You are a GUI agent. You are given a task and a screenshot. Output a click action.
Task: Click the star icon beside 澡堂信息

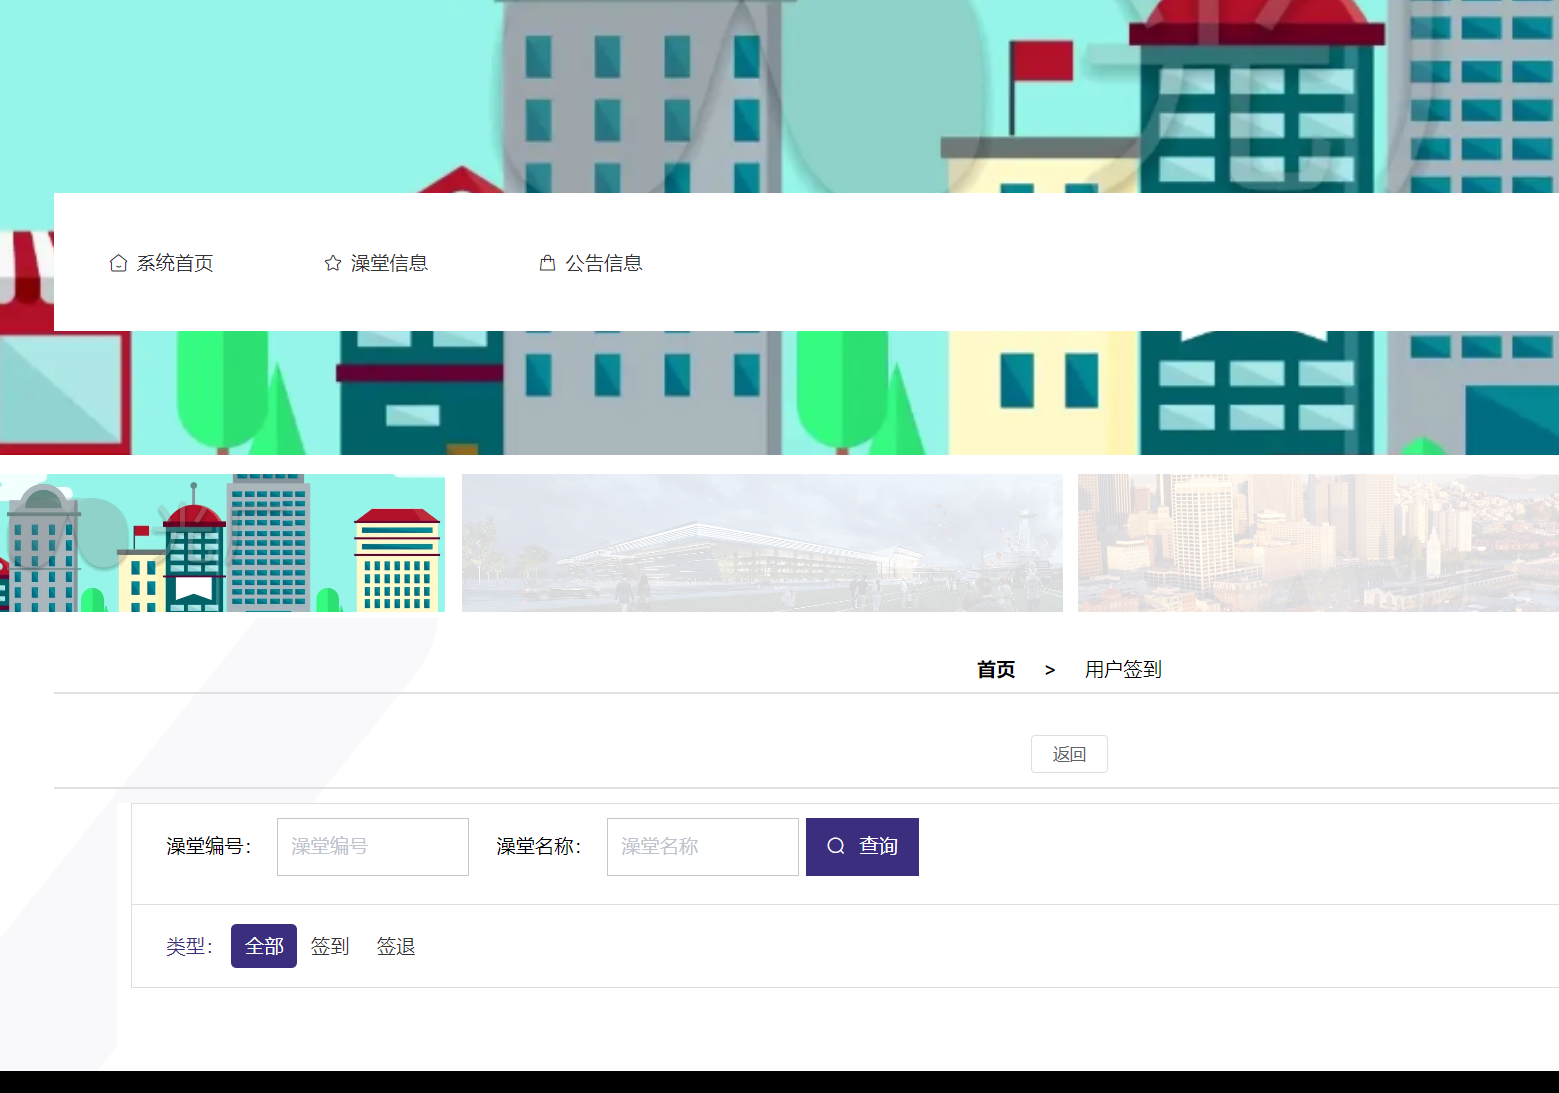coord(332,262)
